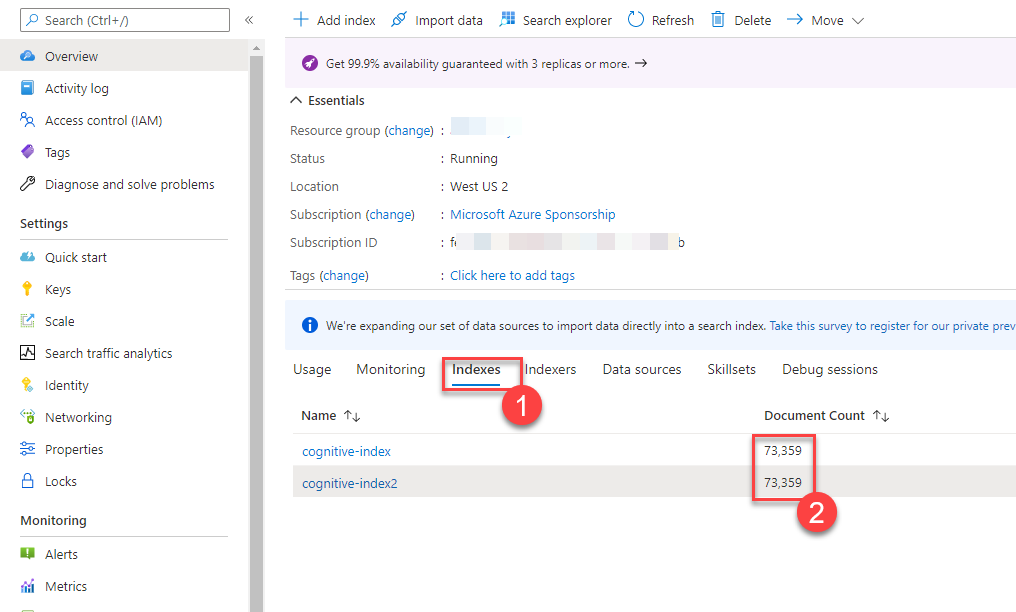Viewport: 1016px width, 612px height.
Task: Collapse the left navigation pane
Action: (x=249, y=18)
